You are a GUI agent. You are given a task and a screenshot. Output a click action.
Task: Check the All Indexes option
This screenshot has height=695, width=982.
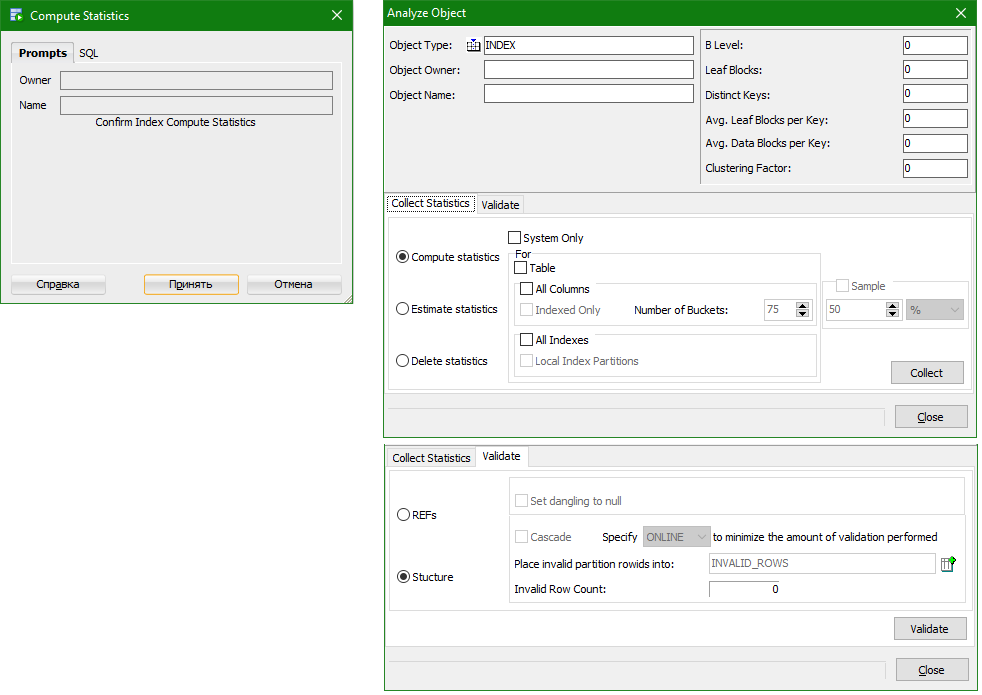527,339
